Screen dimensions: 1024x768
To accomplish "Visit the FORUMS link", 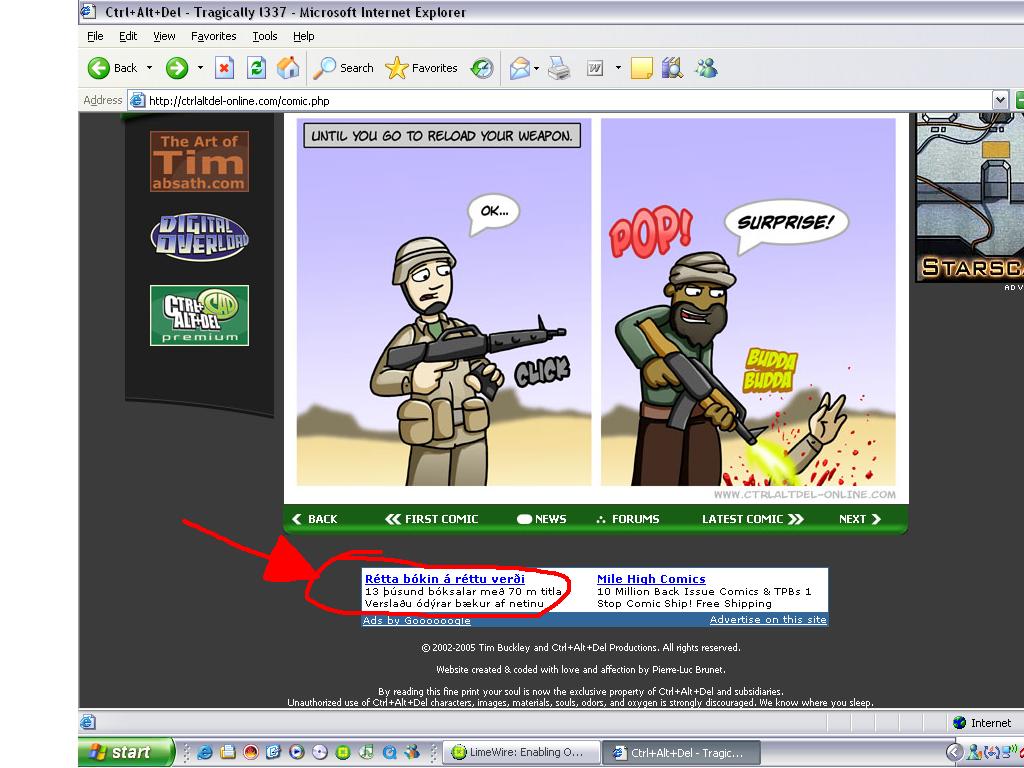I will coord(628,519).
